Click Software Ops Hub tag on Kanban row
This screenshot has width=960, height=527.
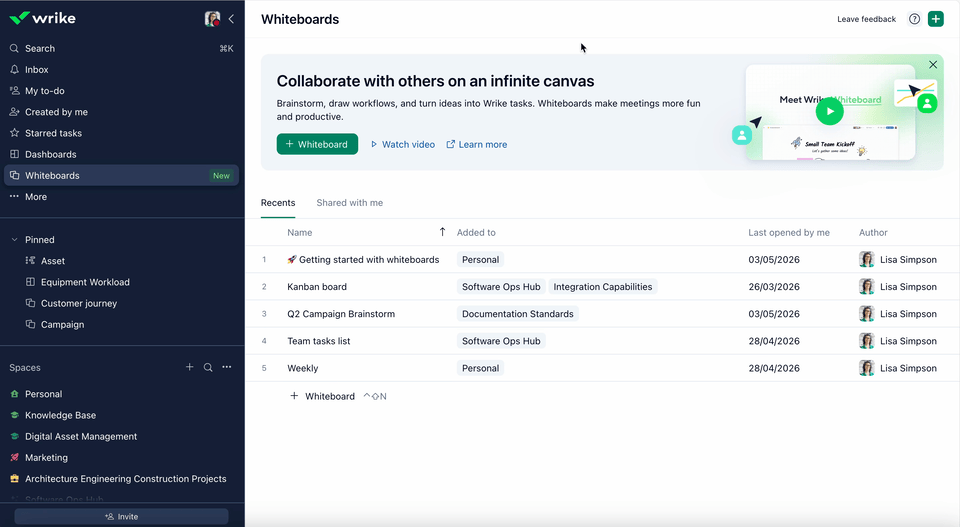click(501, 286)
